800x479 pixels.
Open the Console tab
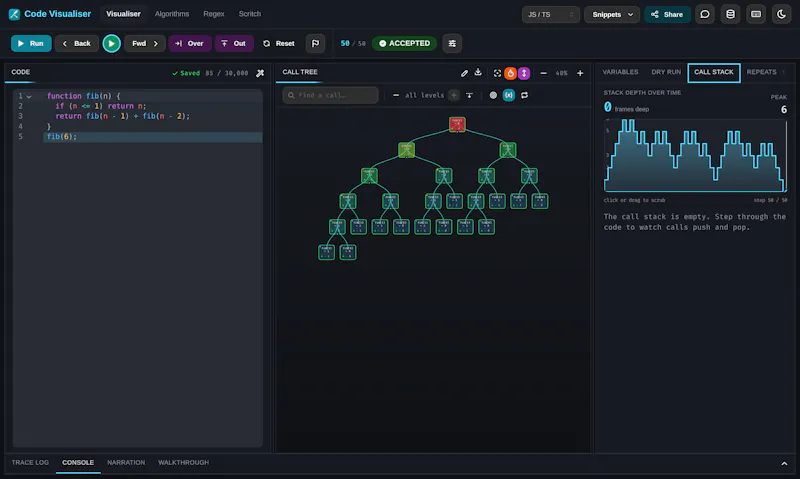[x=78, y=463]
